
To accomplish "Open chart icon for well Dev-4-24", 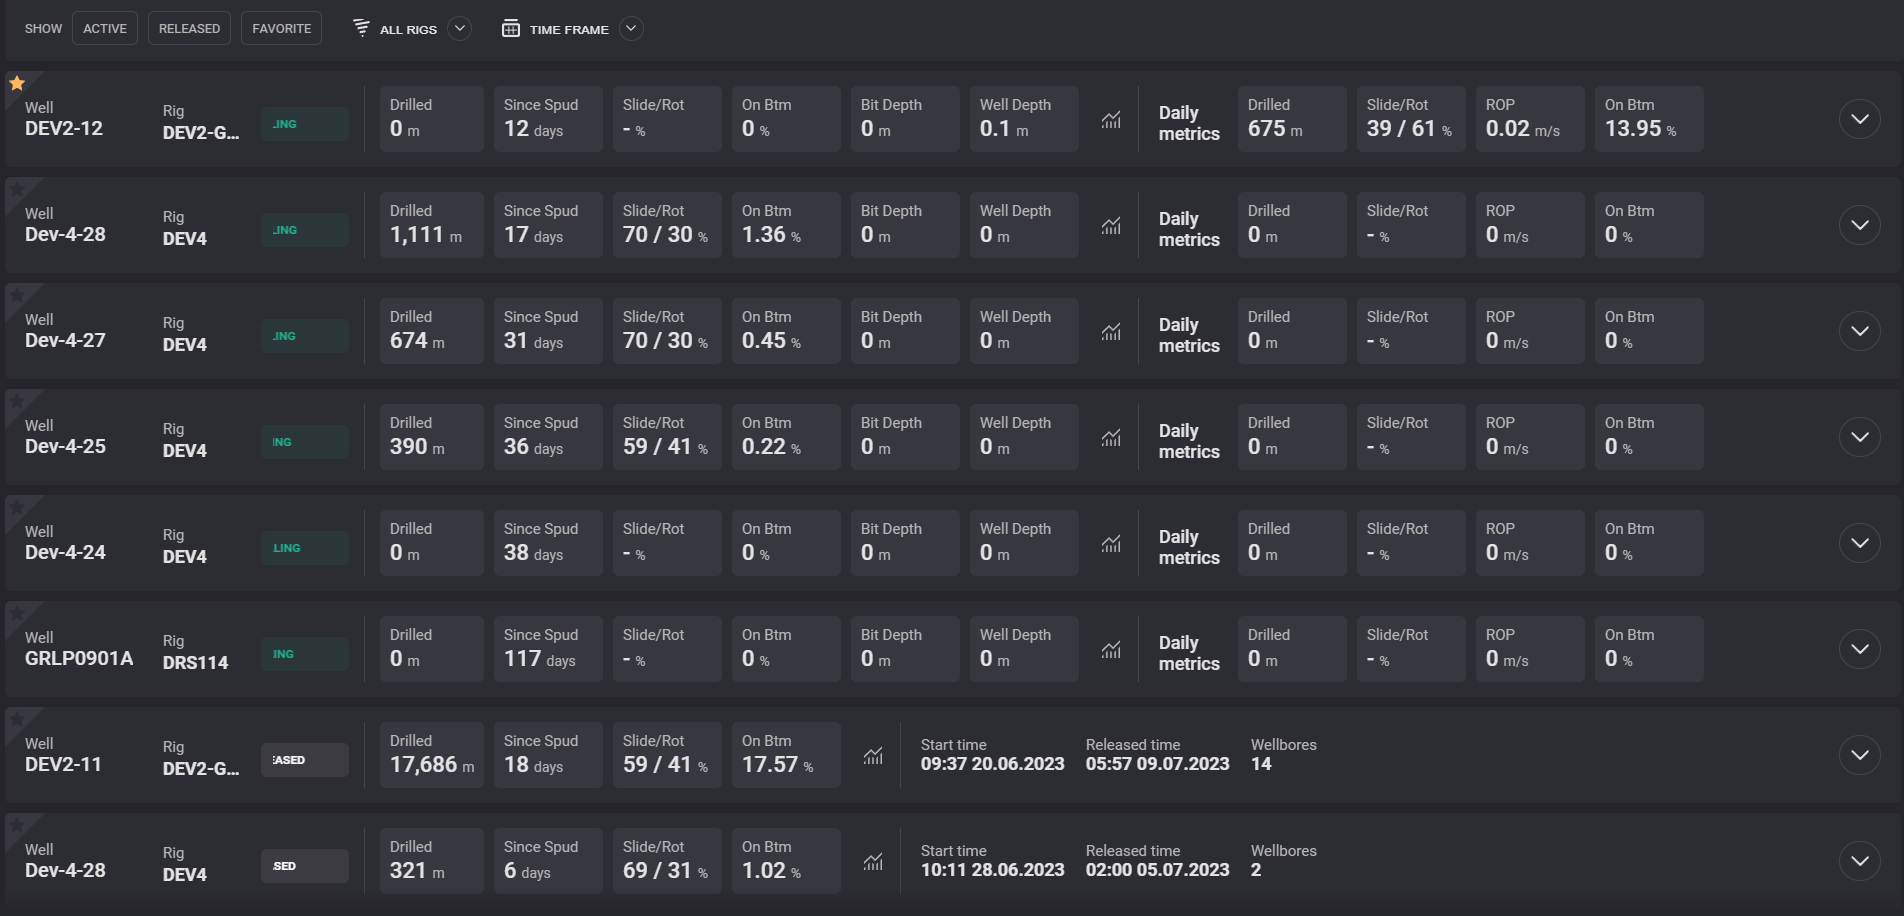I will pos(1111,544).
